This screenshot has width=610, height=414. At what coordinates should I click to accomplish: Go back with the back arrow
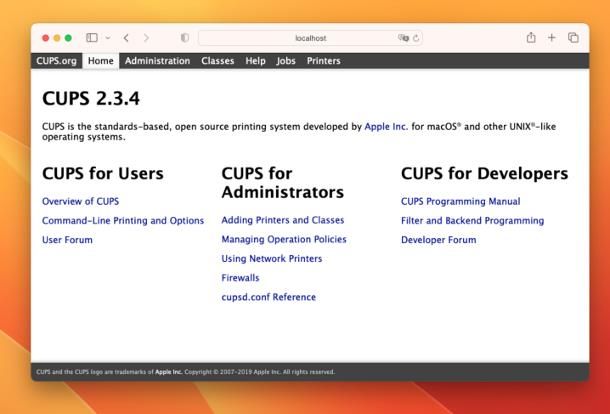click(x=126, y=38)
